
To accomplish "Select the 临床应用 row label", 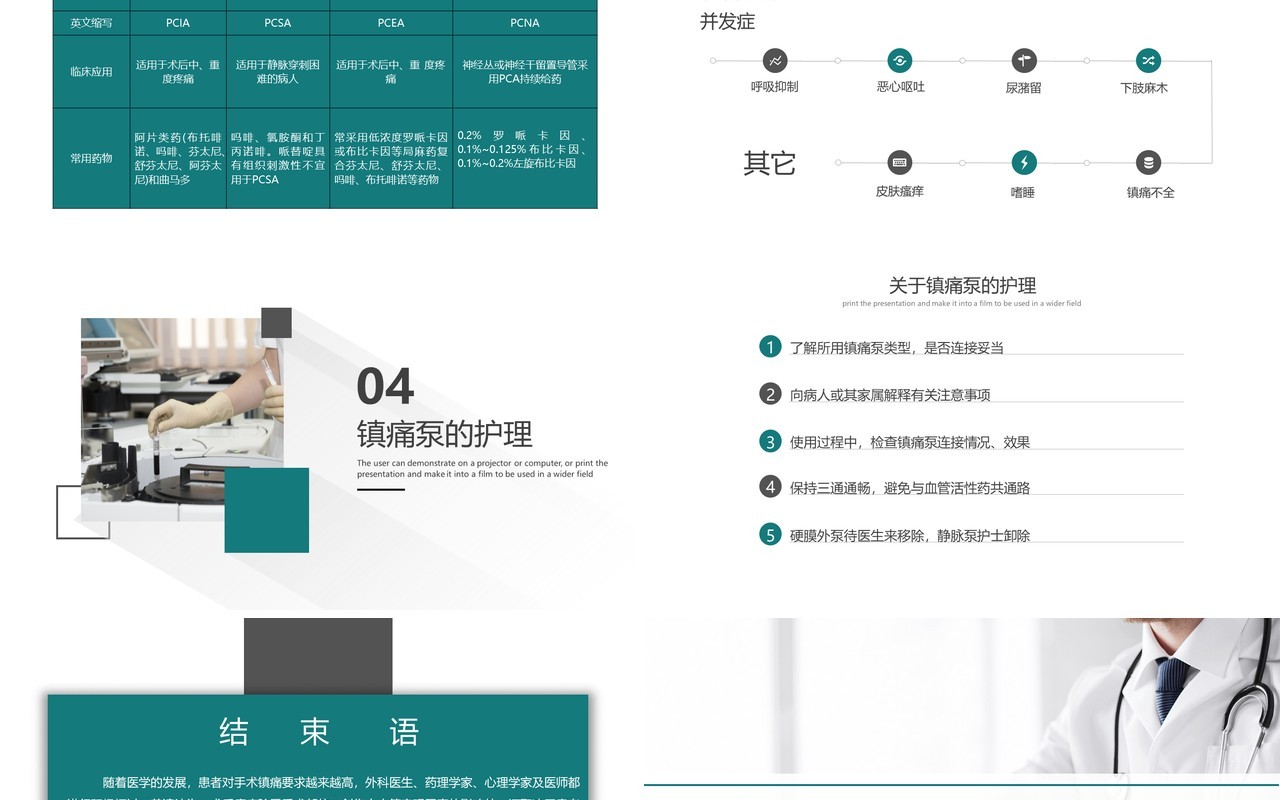I will click(x=91, y=71).
